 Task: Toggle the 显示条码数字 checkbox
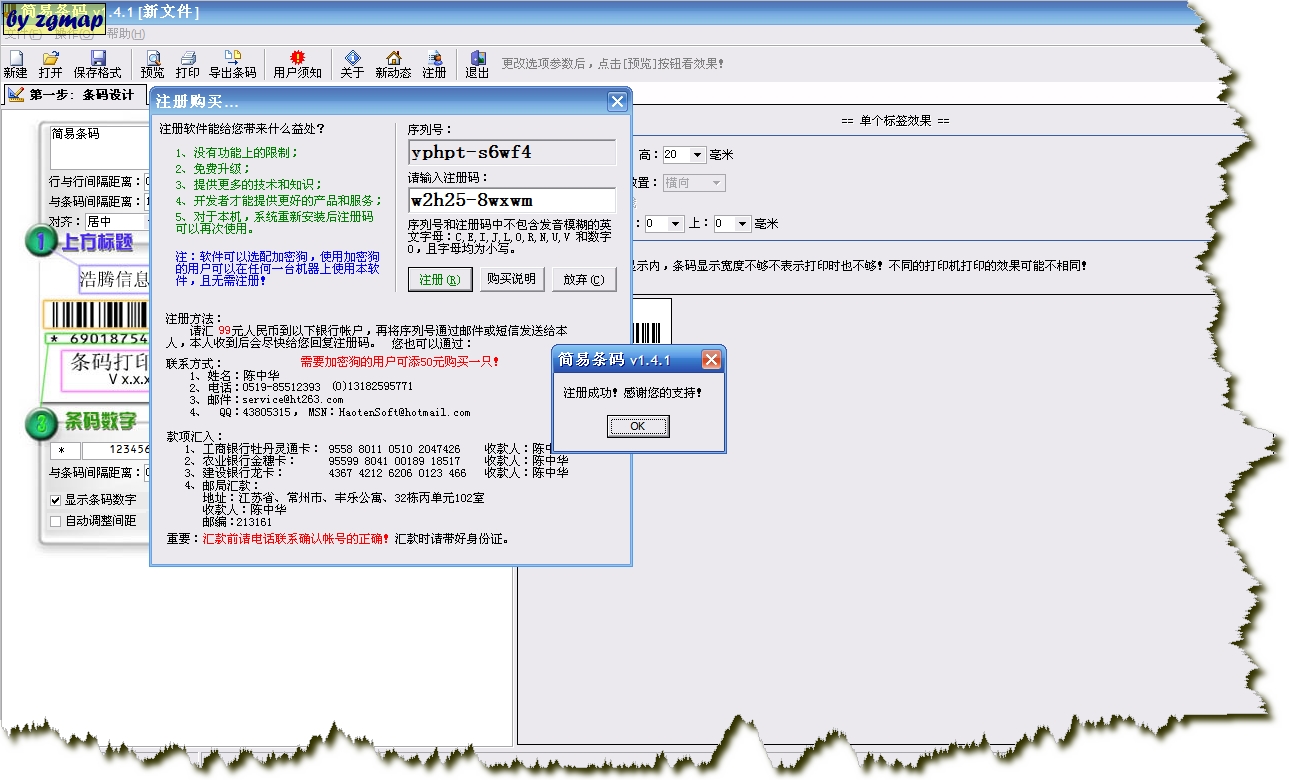click(56, 500)
